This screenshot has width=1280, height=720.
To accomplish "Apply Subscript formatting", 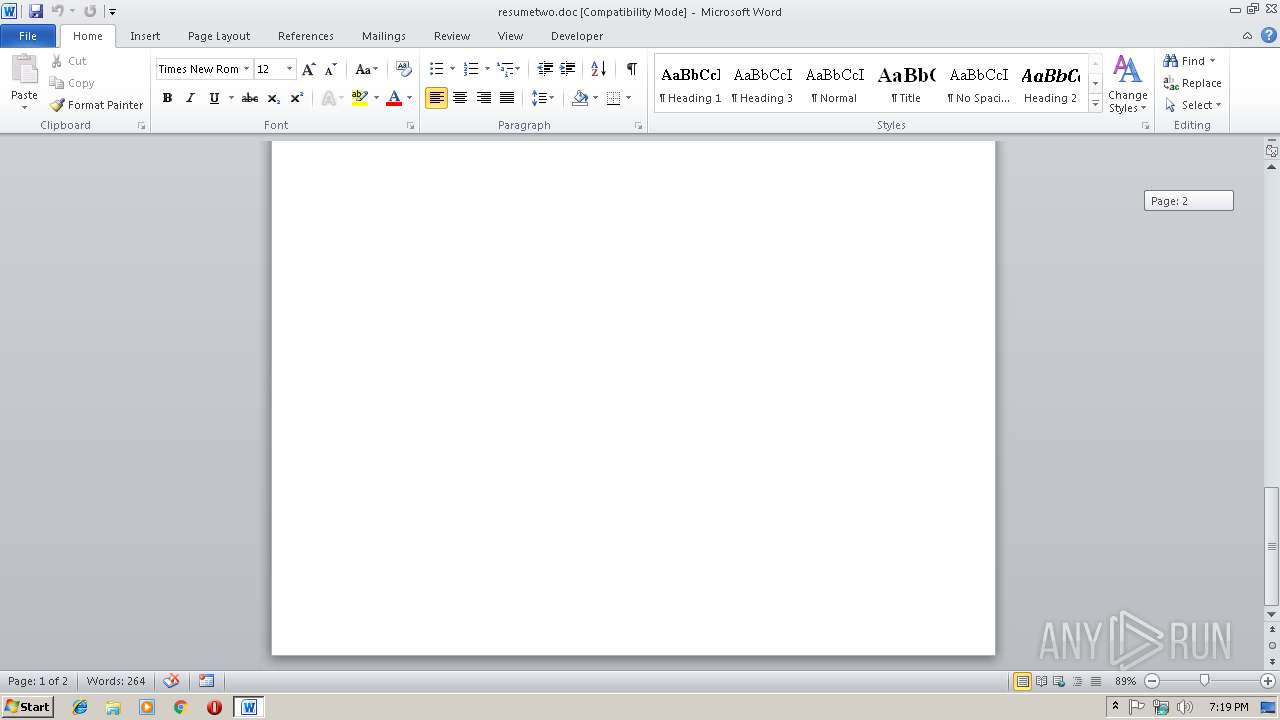I will 274,98.
